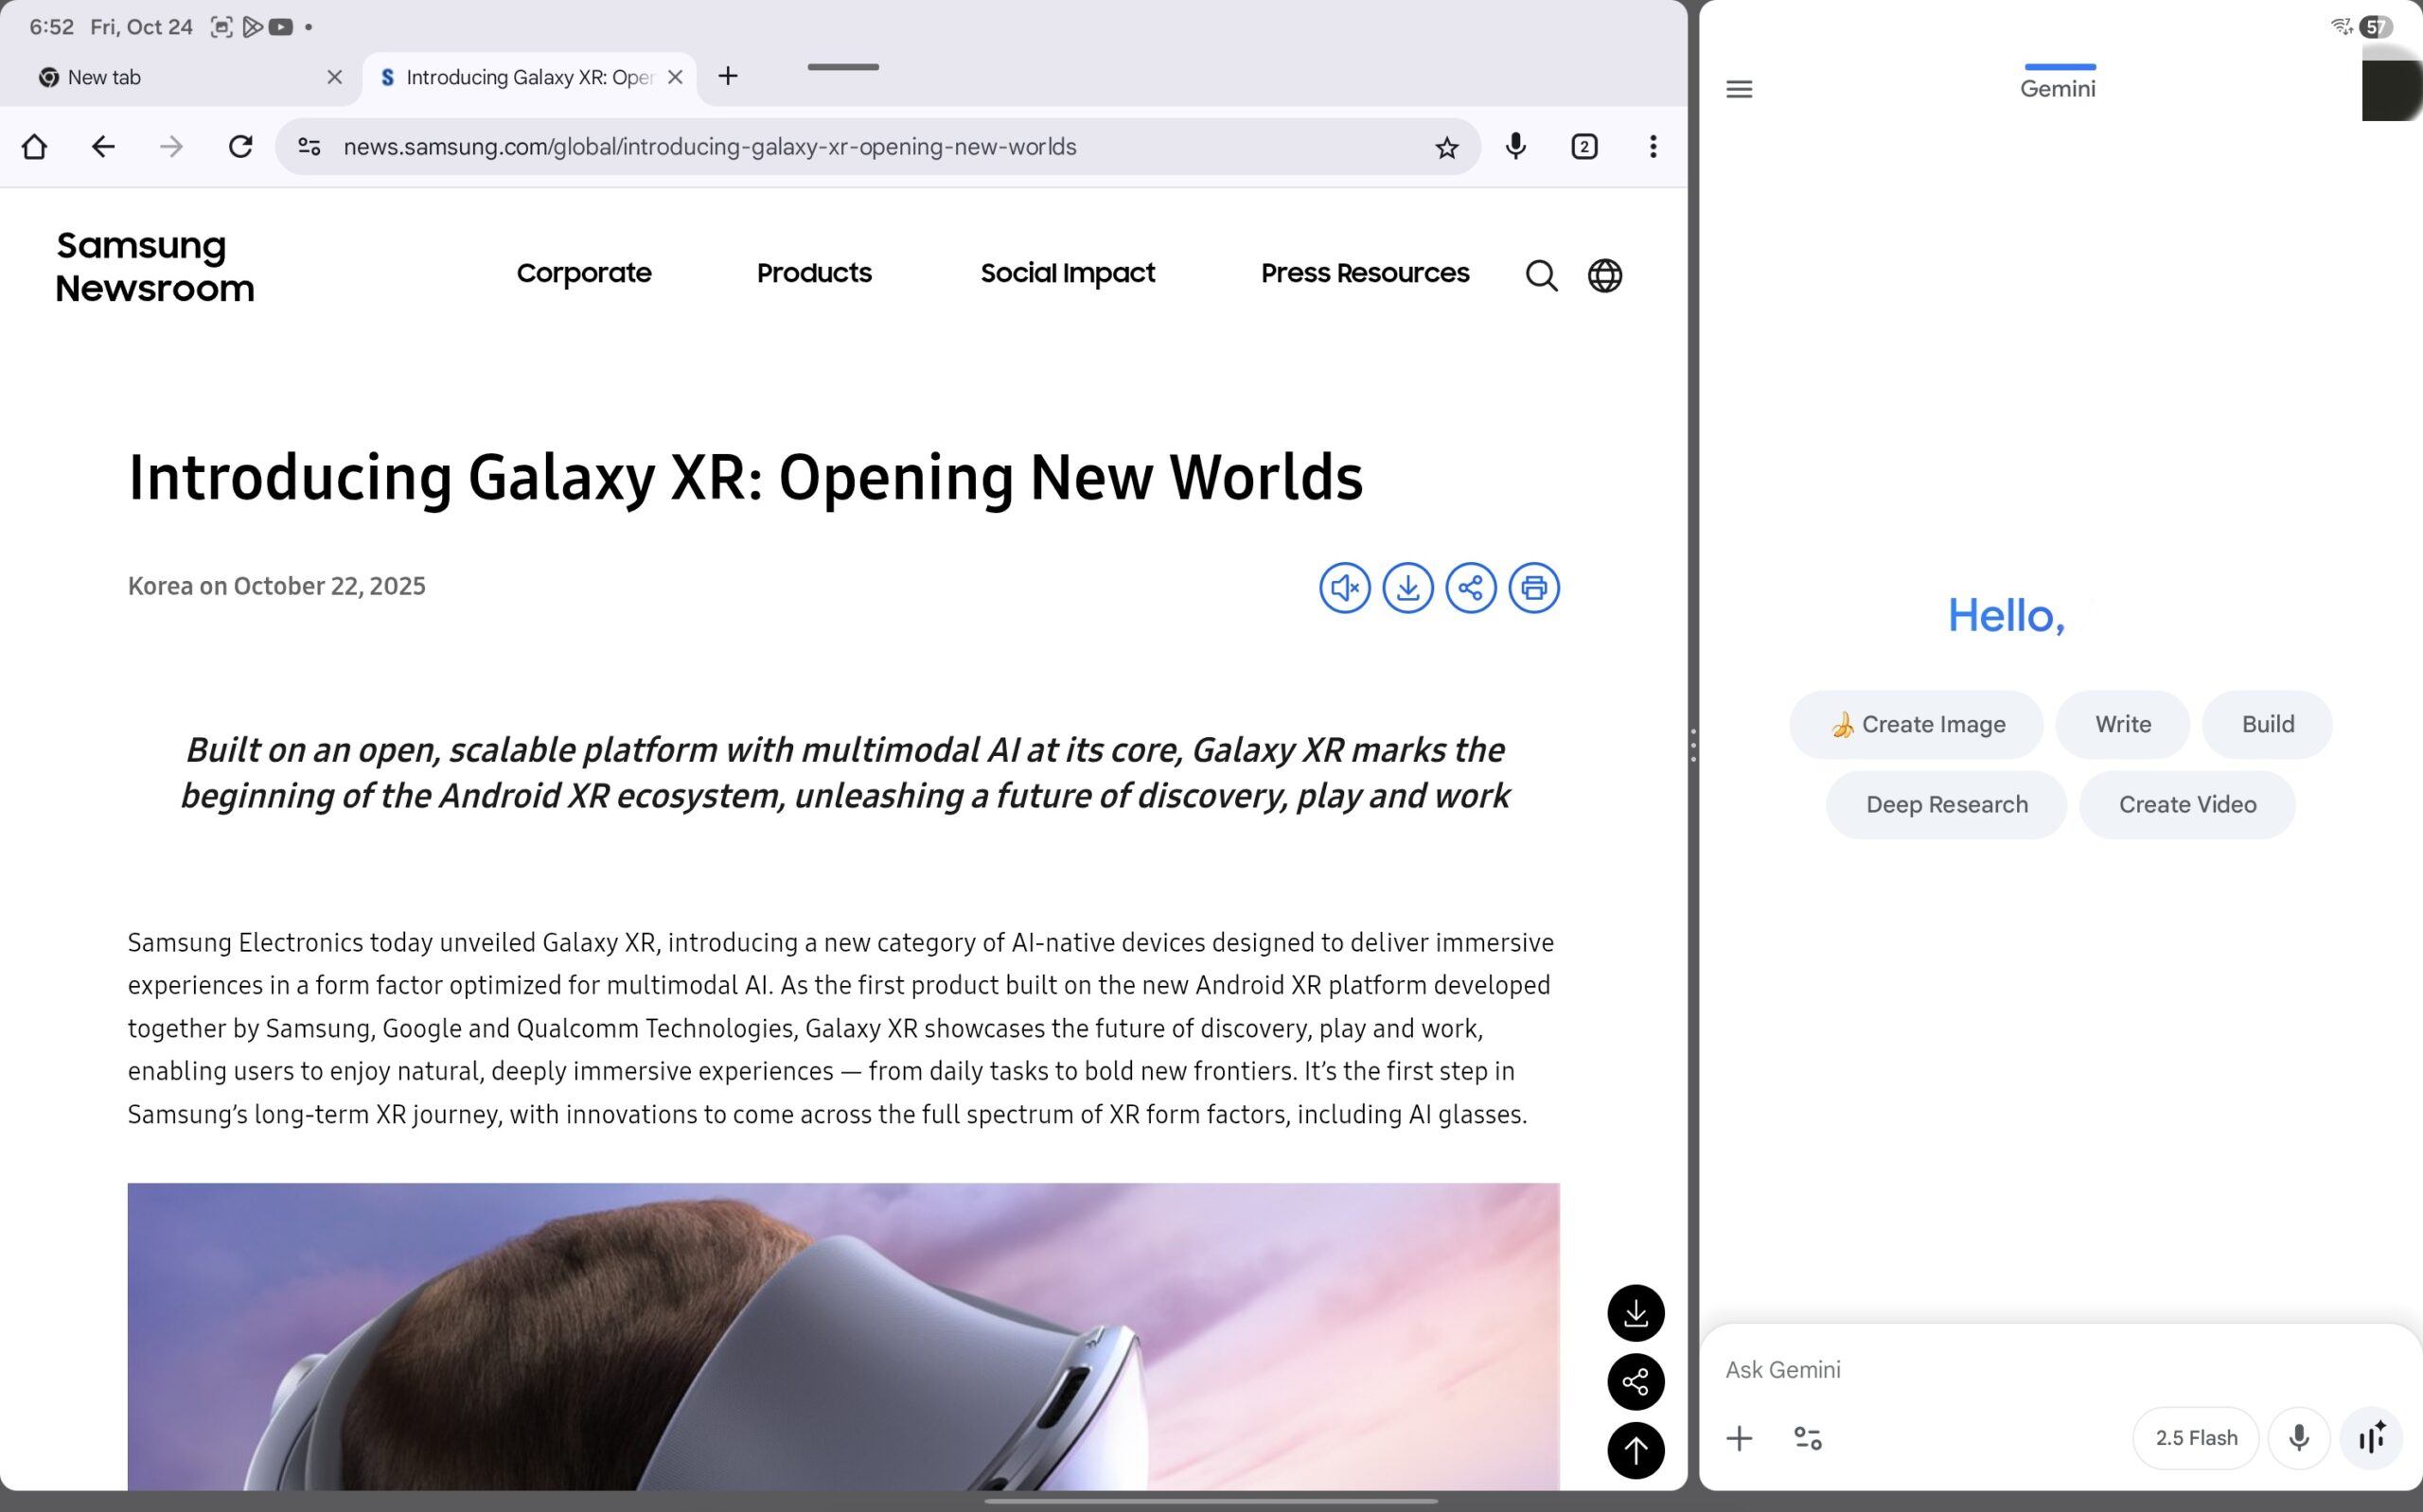Click 'Korea on October 22, 2025' dateline
The height and width of the screenshot is (1512, 2423).
[276, 586]
